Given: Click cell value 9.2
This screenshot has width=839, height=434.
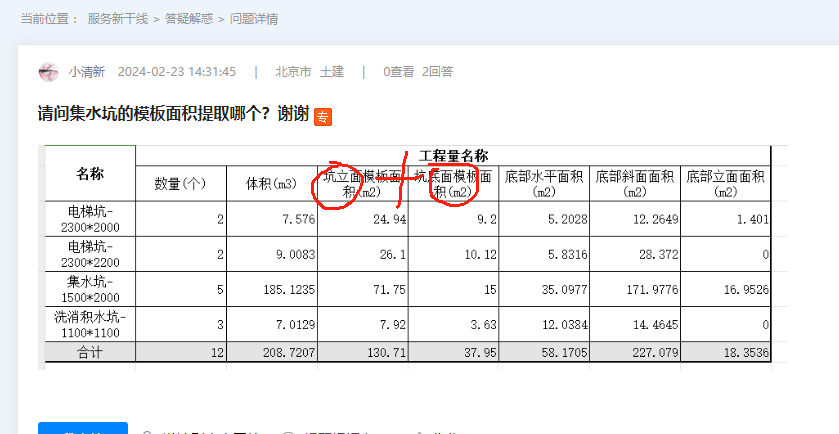Looking at the screenshot, I should point(454,219).
